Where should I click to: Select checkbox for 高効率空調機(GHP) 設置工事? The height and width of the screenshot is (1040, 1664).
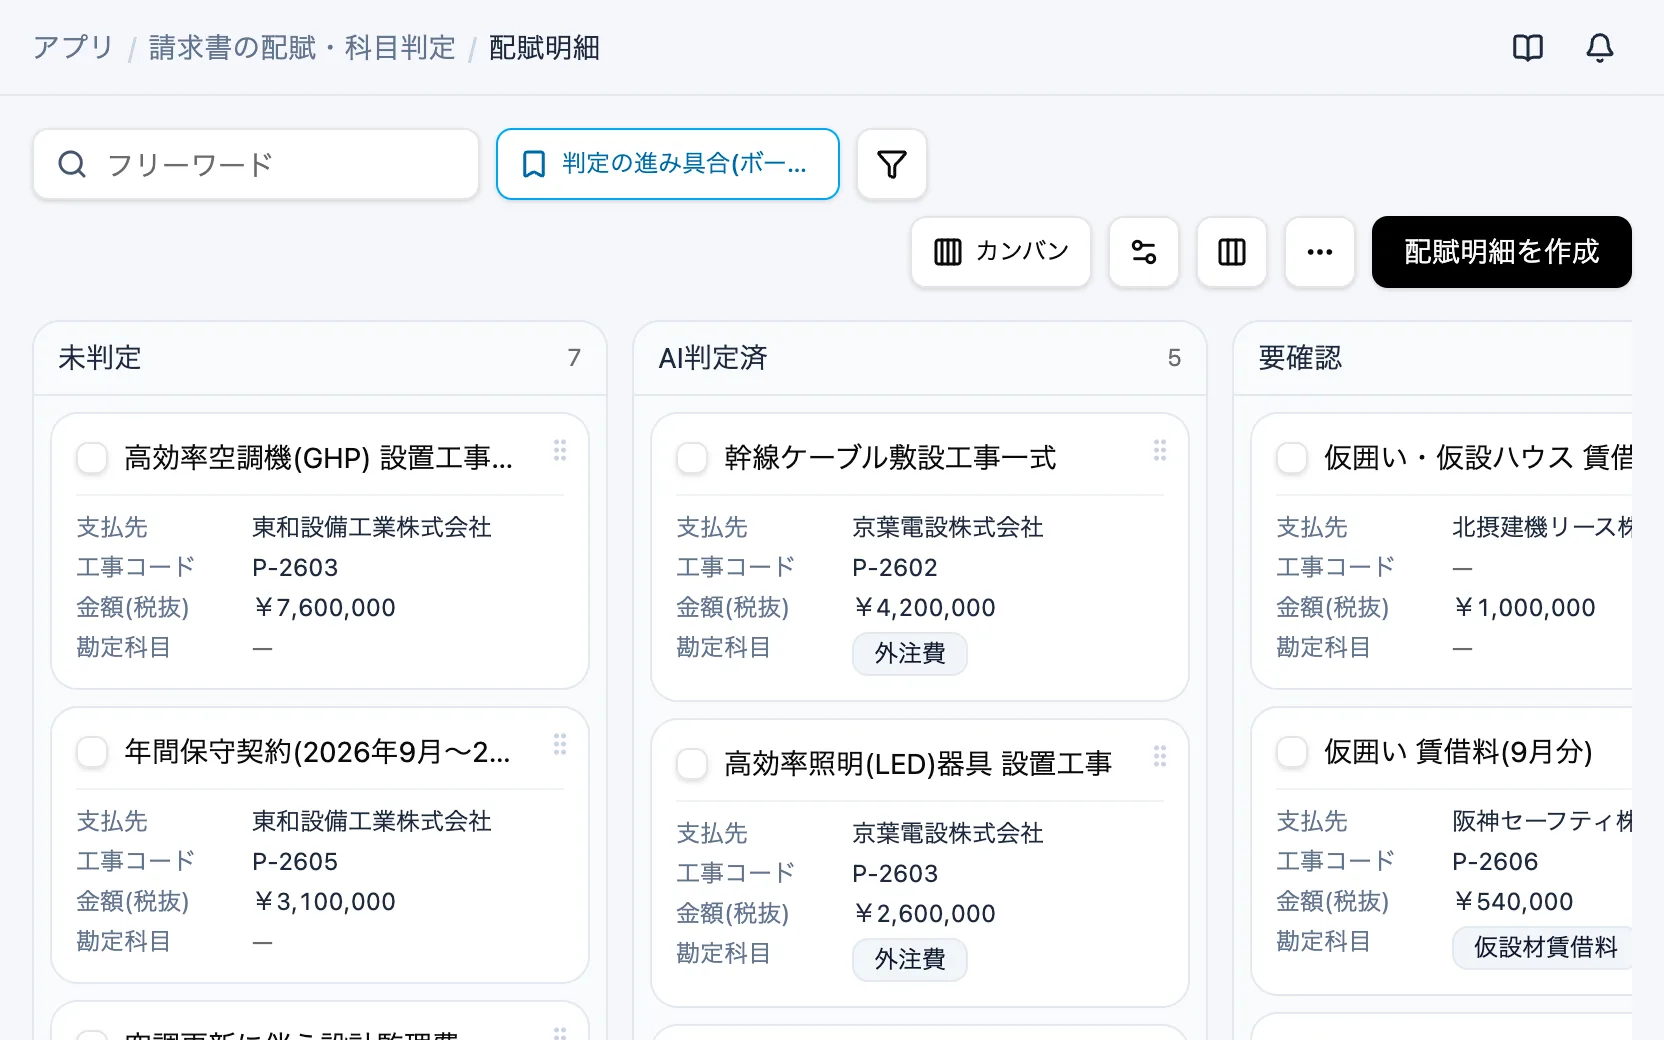pos(92,458)
